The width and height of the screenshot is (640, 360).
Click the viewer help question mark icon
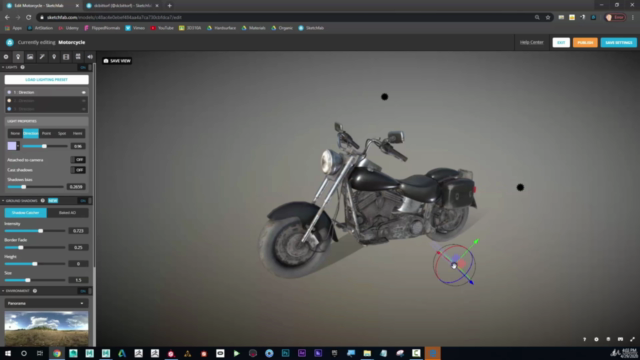coord(584,339)
